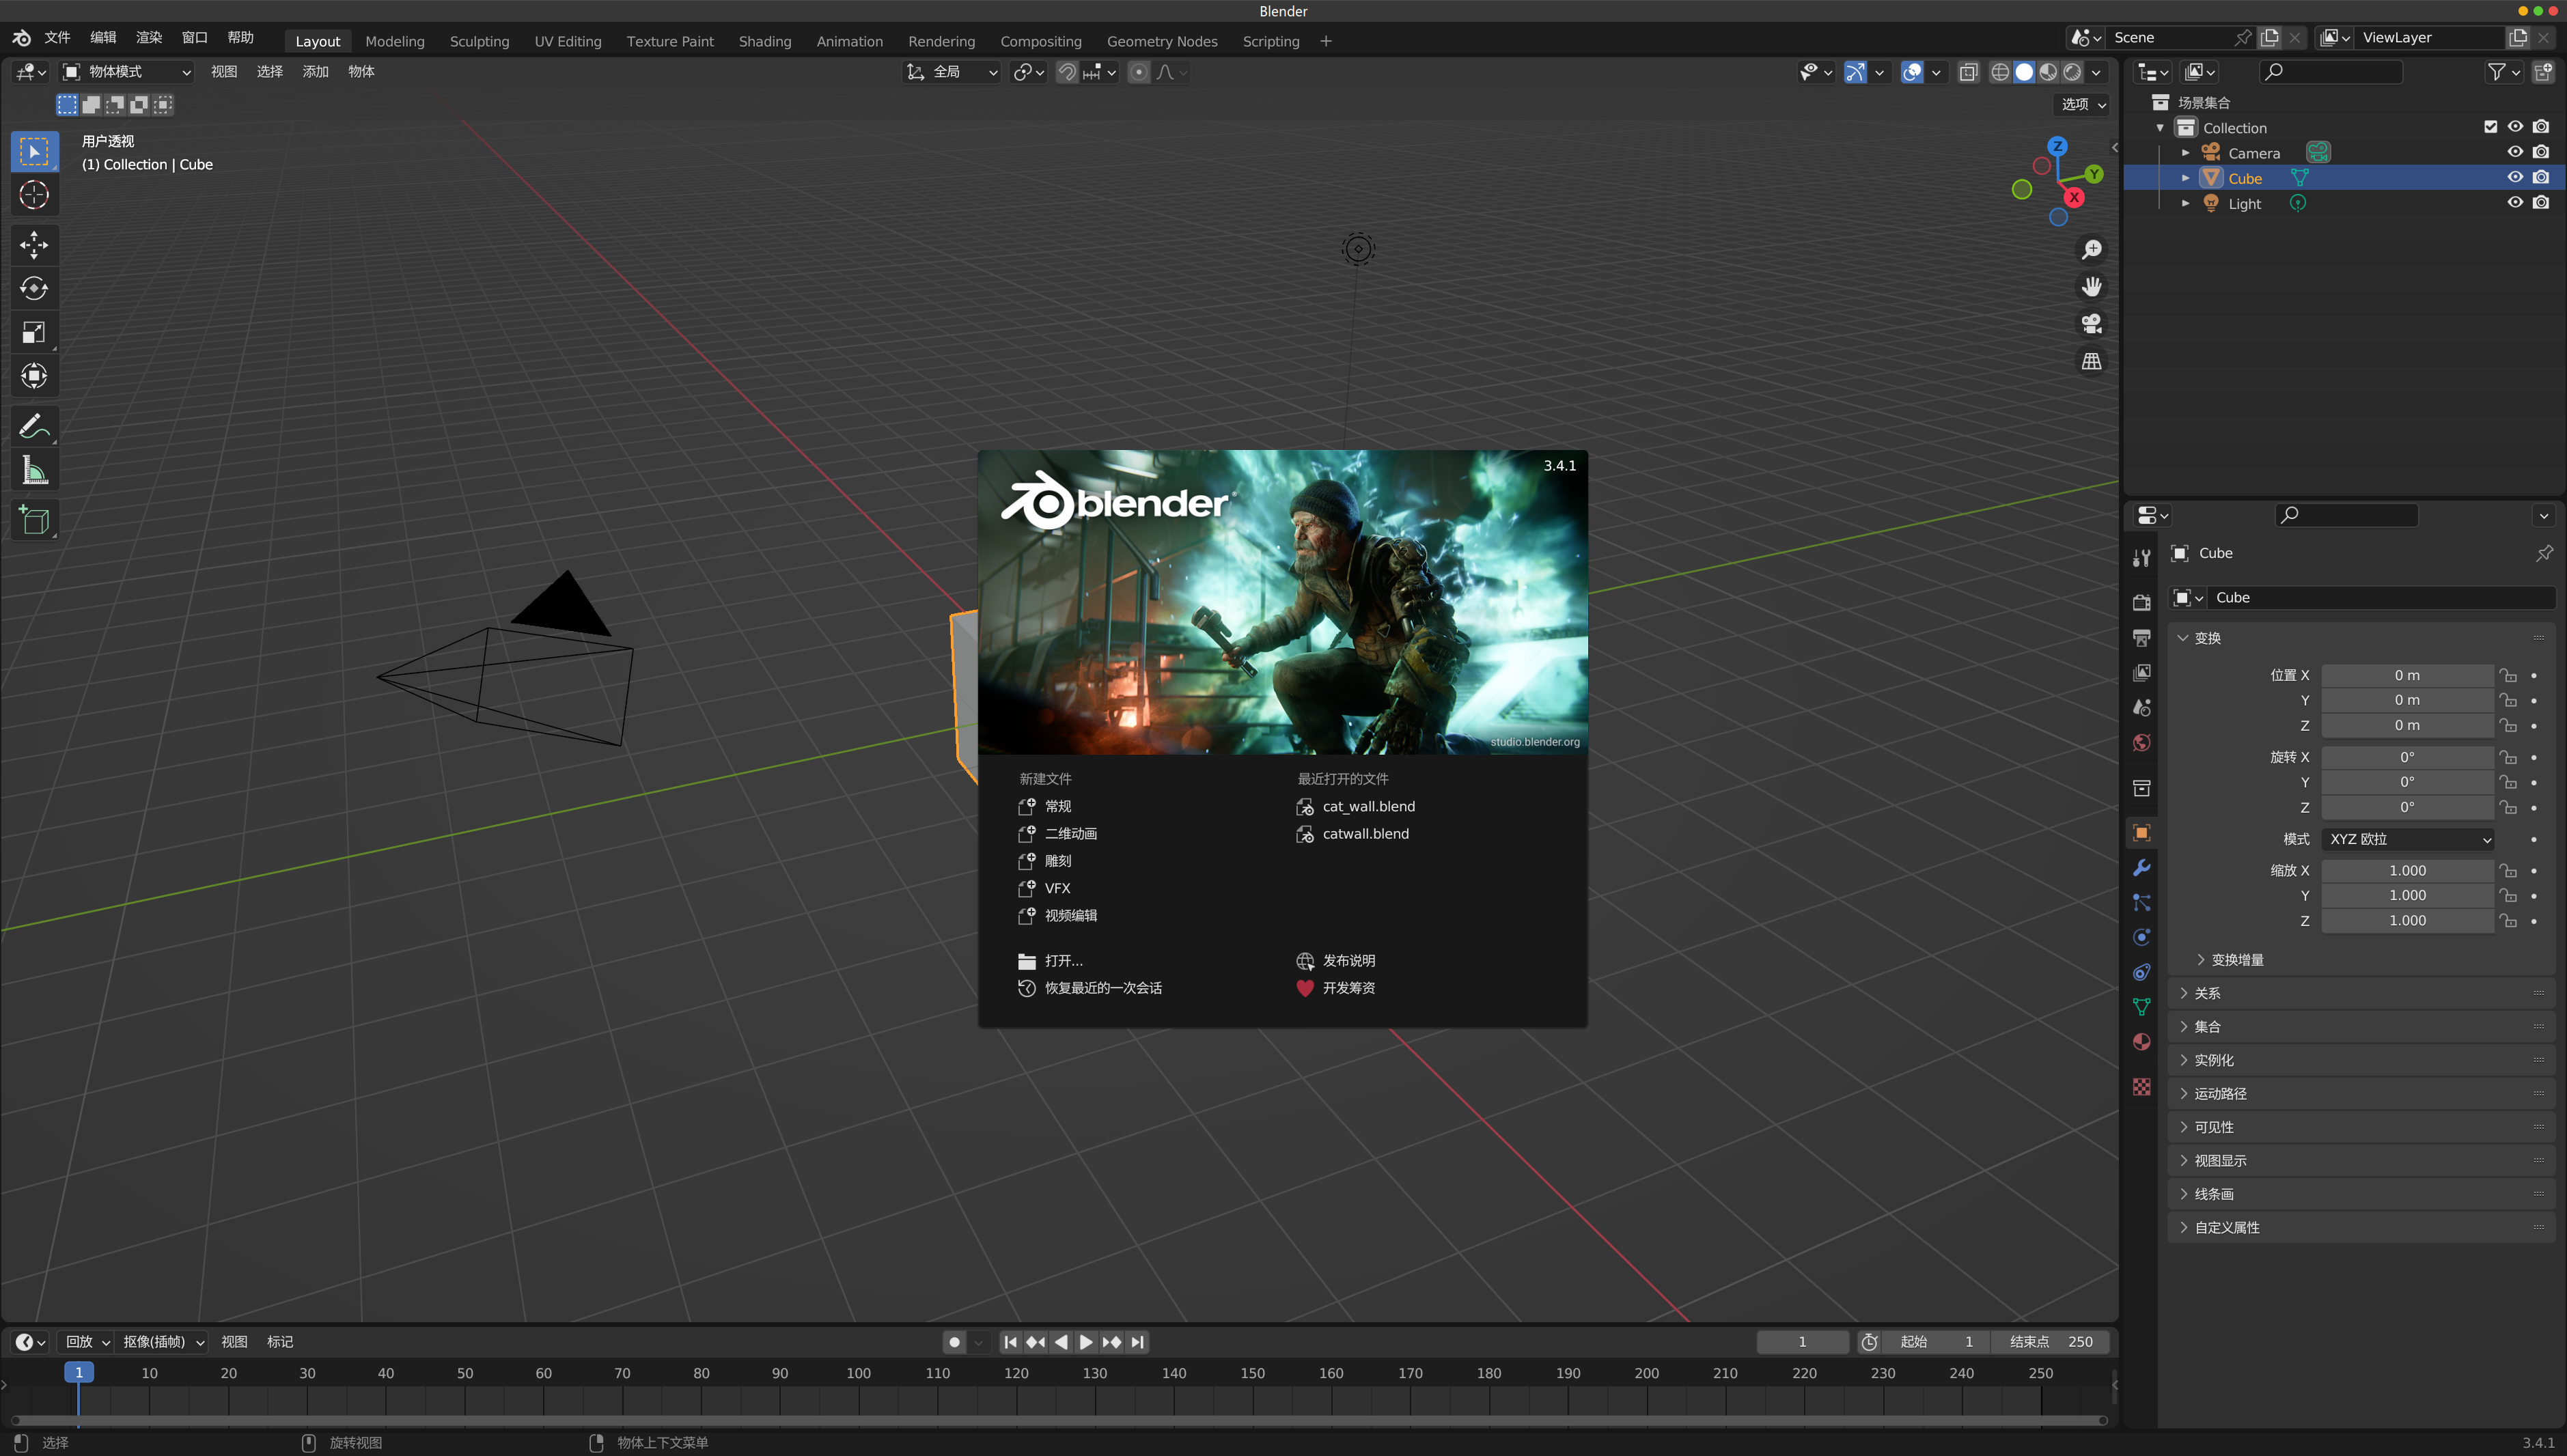Open the 添加 menu in viewport header
The height and width of the screenshot is (1456, 2567).
315,72
